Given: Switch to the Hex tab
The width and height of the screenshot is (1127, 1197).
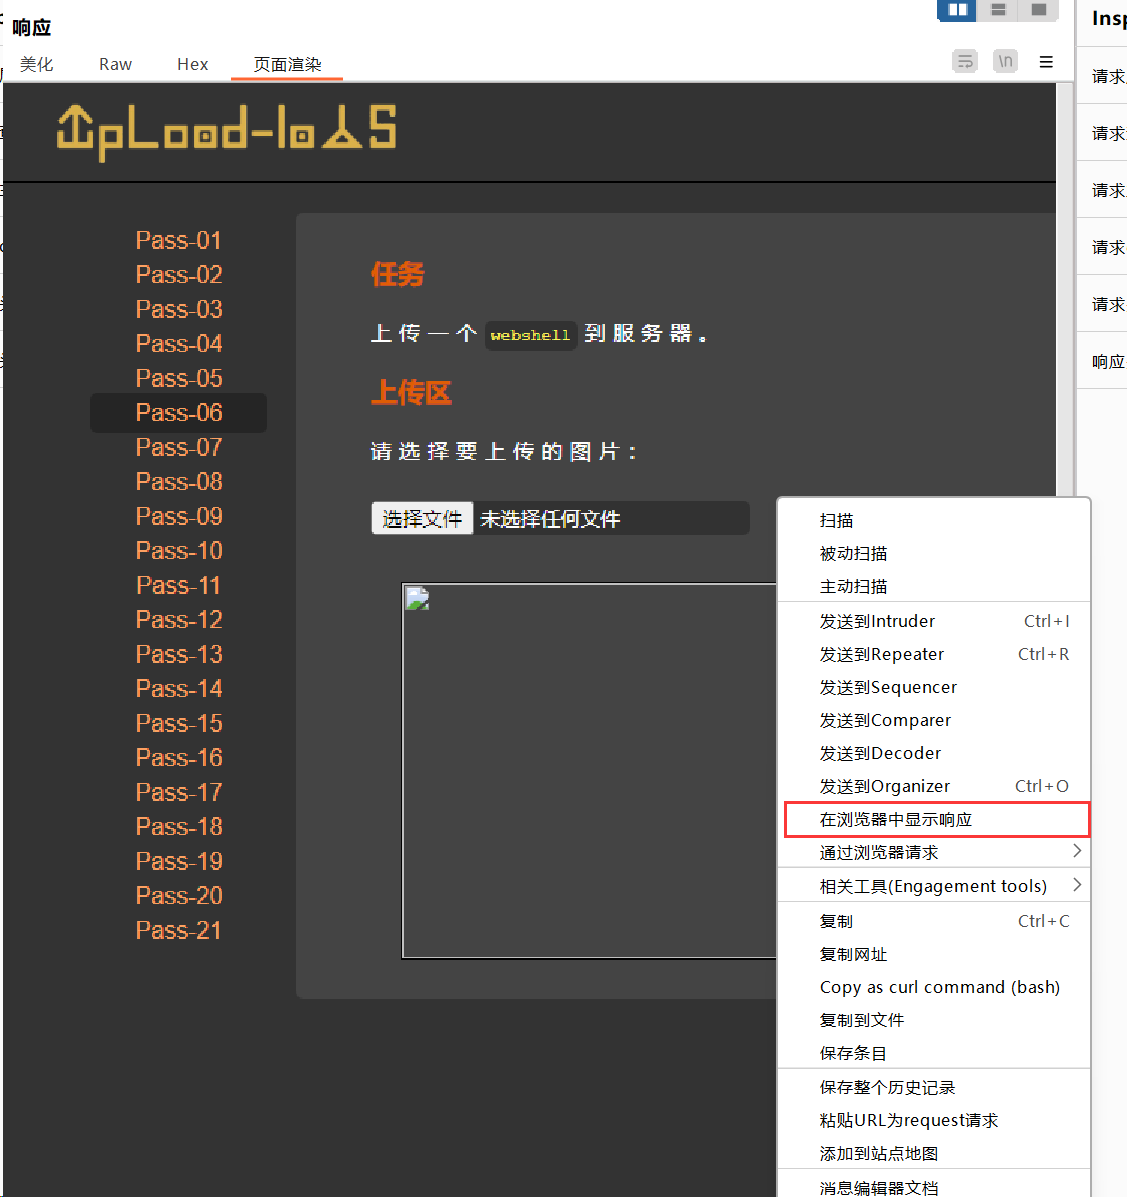Looking at the screenshot, I should pos(192,64).
